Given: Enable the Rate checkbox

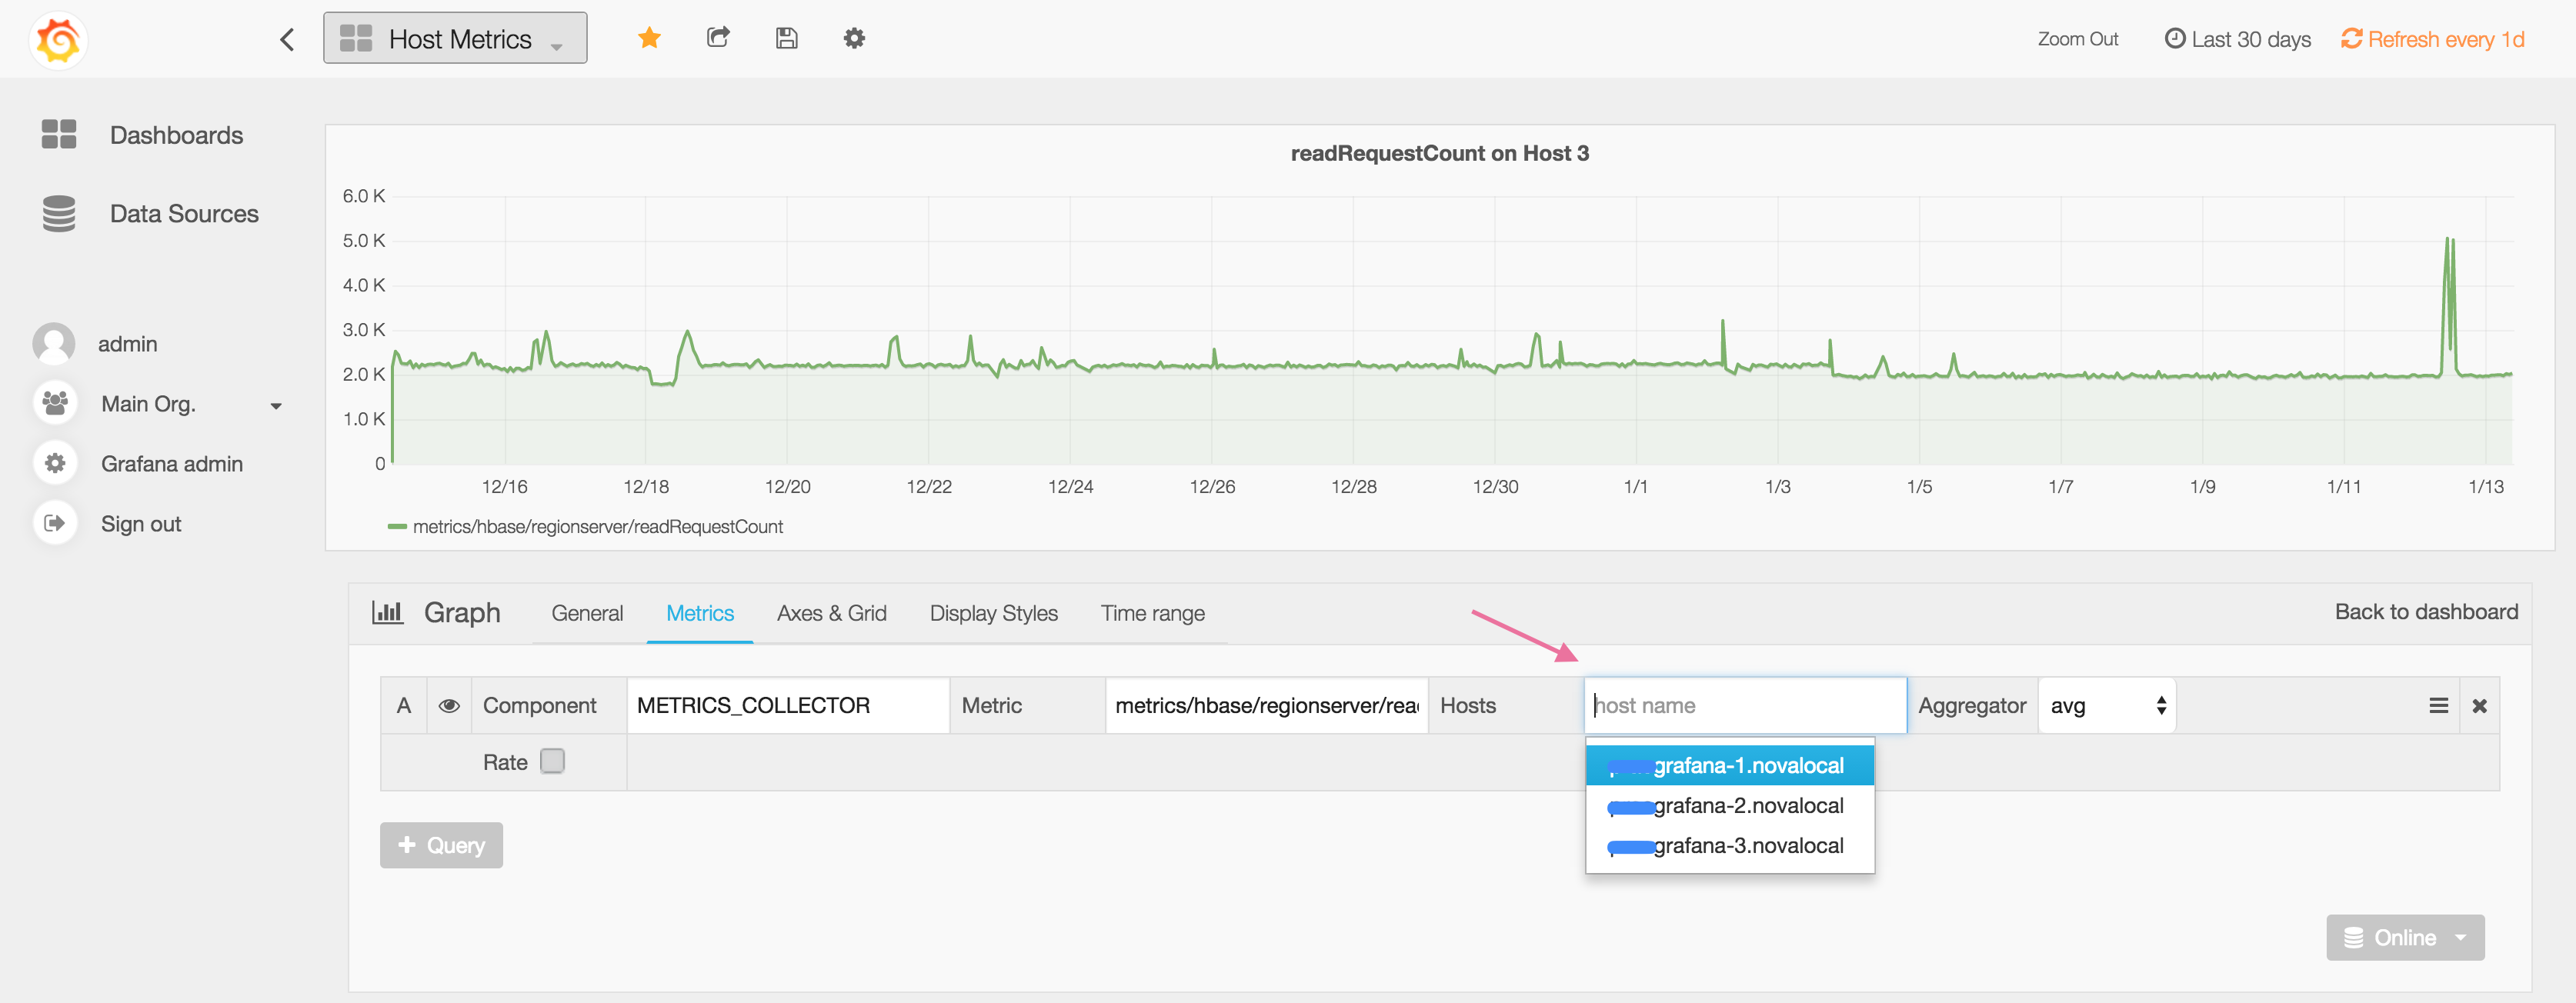Looking at the screenshot, I should [552, 762].
